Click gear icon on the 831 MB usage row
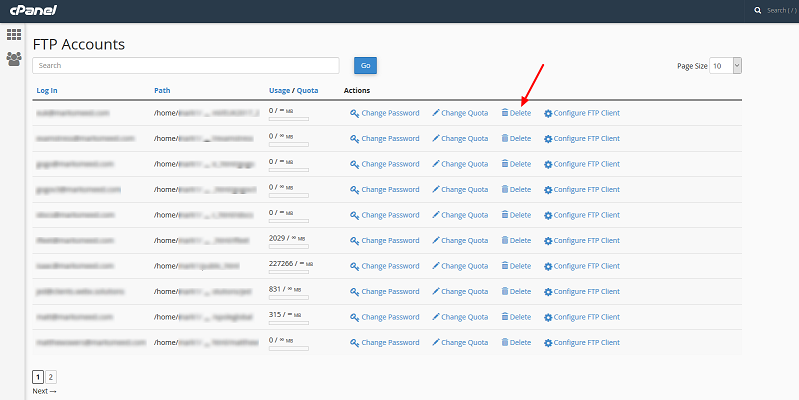 [548, 292]
